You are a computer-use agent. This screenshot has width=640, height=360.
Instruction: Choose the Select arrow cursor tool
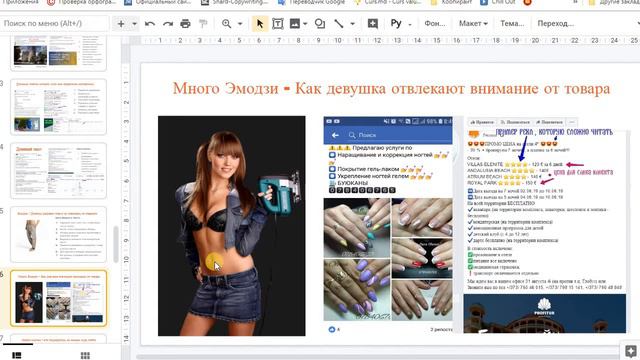(260, 24)
